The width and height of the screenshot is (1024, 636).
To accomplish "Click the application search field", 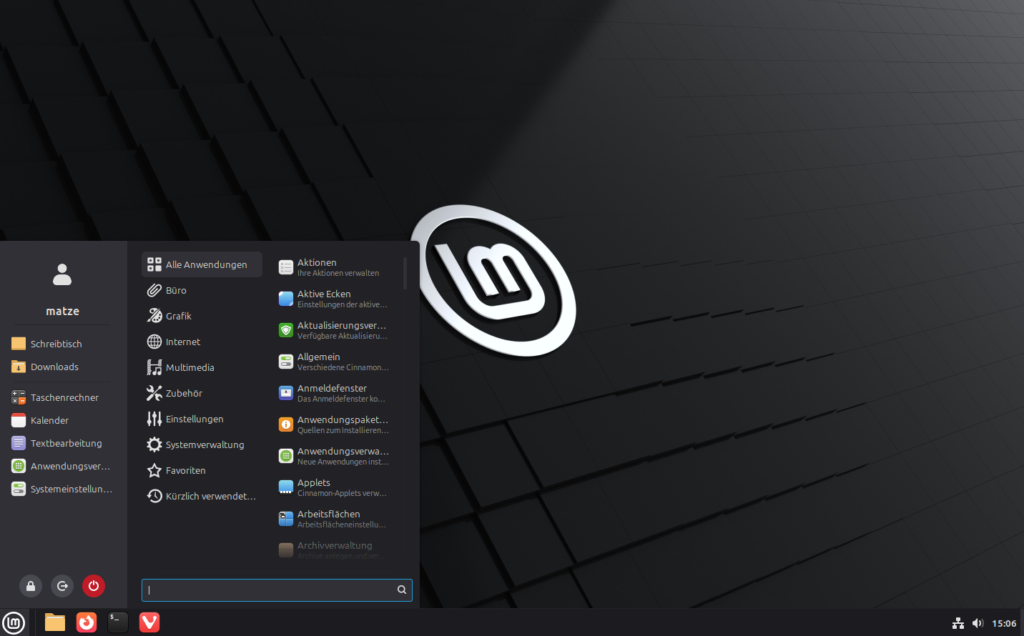I will pos(270,590).
